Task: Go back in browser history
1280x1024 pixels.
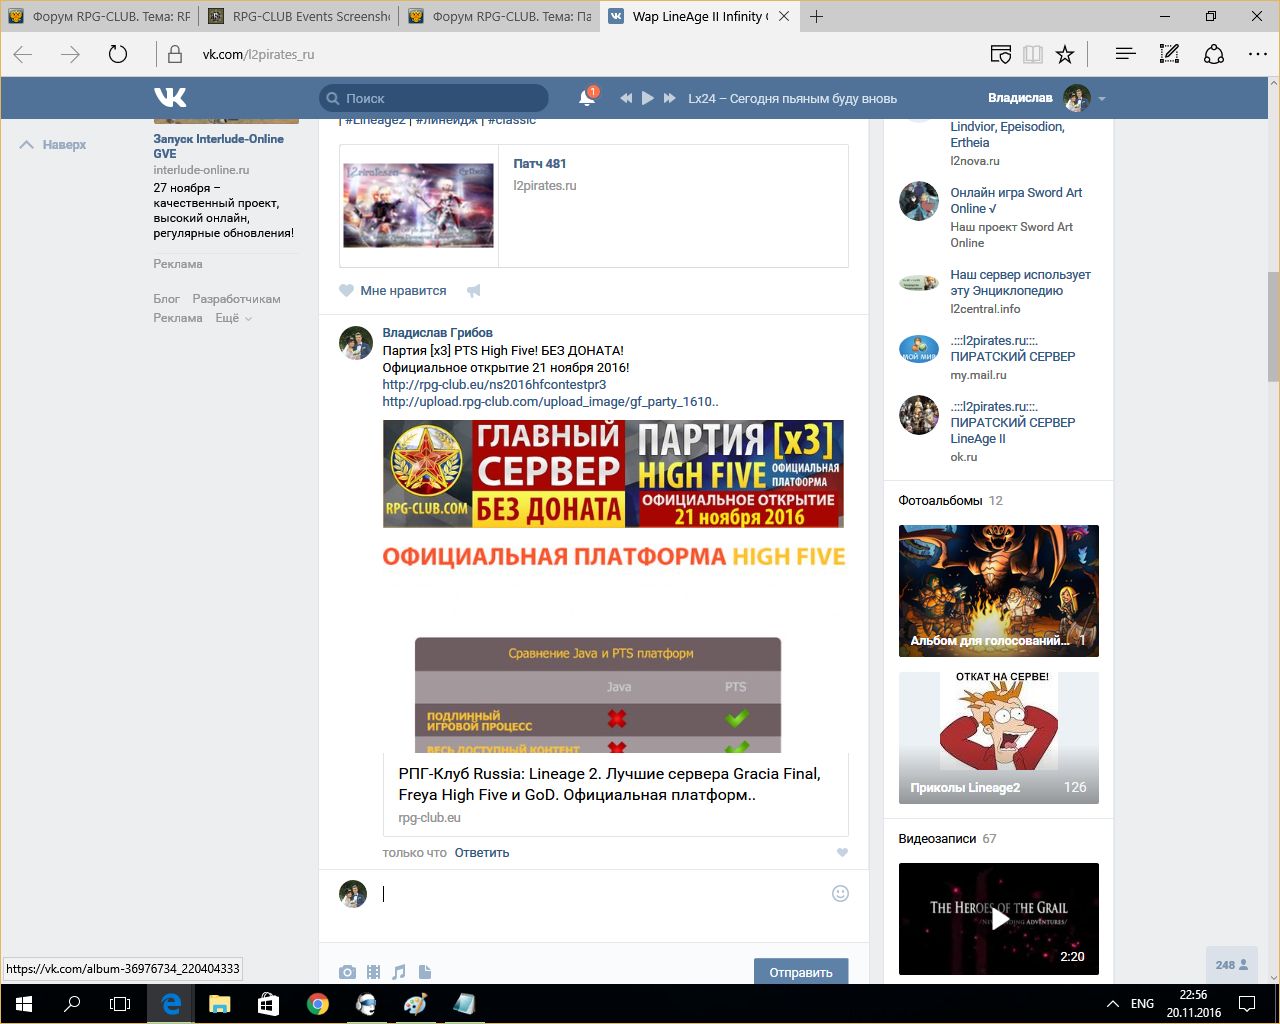Action: [23, 54]
